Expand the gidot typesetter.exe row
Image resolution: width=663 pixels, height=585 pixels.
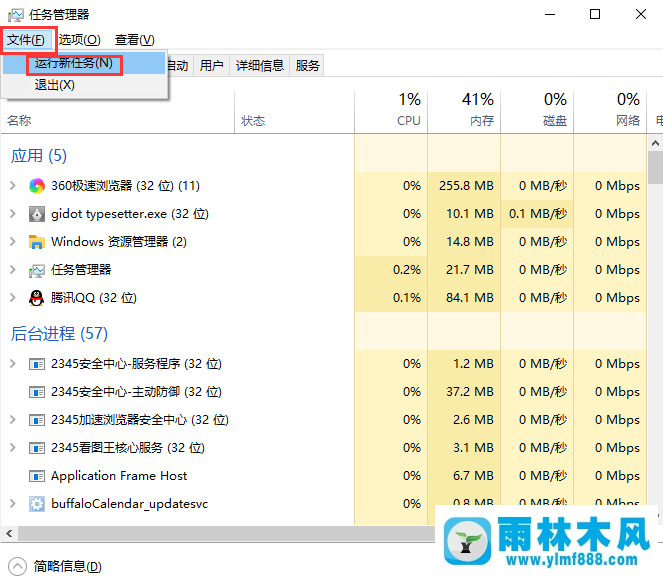click(13, 214)
